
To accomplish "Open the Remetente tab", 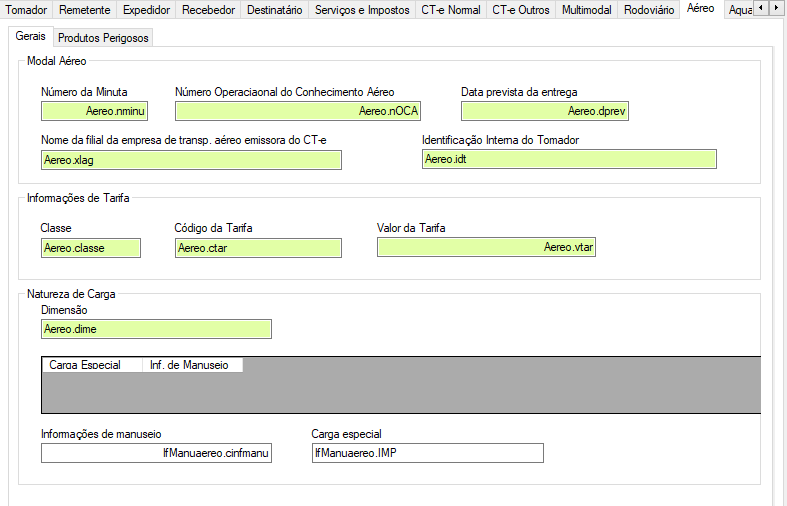I will (x=84, y=10).
